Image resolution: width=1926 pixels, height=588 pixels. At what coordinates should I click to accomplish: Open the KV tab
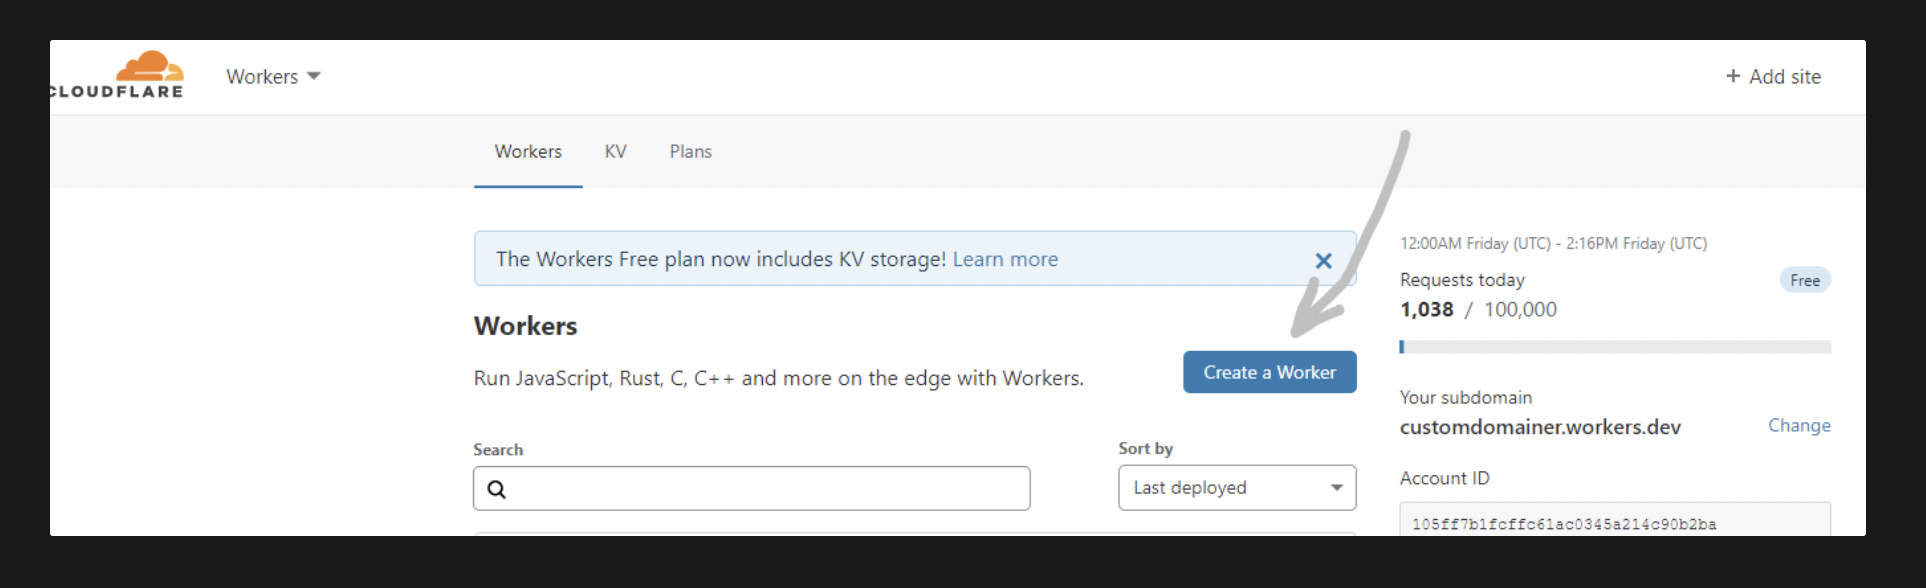[x=615, y=152]
